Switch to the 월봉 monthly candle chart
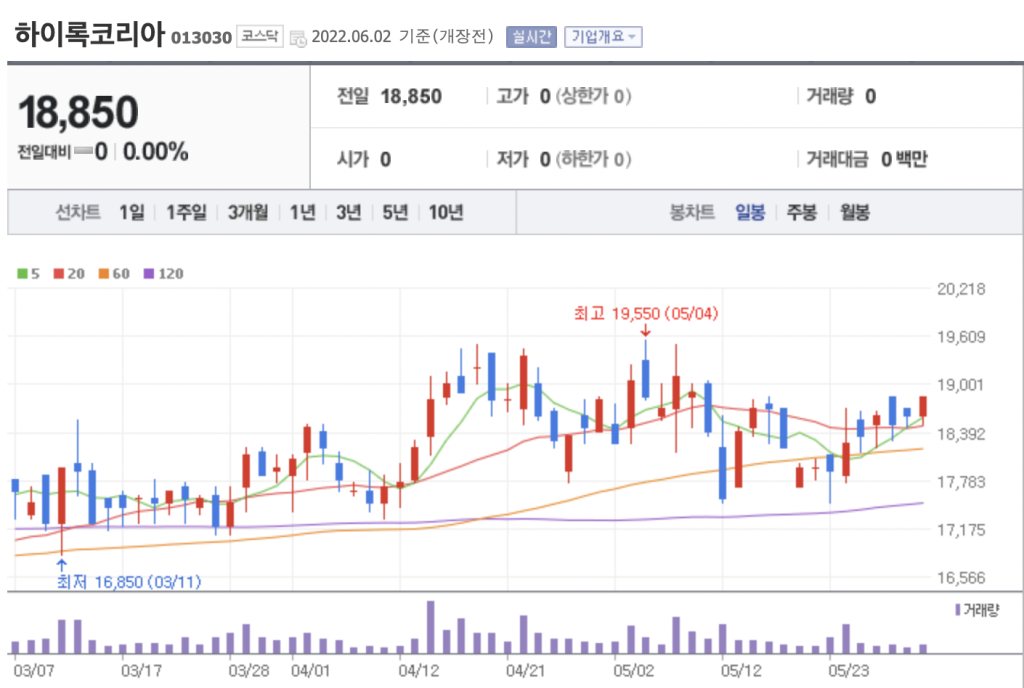This screenshot has height=688, width=1024. point(855,212)
